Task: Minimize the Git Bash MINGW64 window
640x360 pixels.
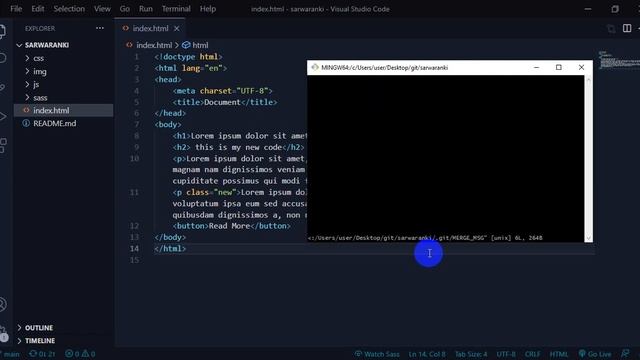Action: coord(536,67)
